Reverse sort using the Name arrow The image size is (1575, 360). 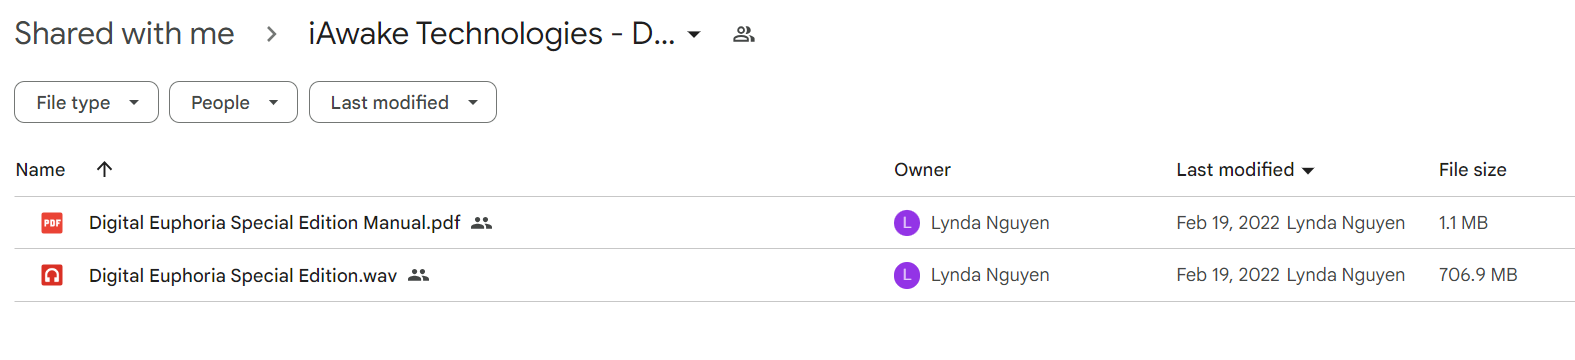pos(104,169)
